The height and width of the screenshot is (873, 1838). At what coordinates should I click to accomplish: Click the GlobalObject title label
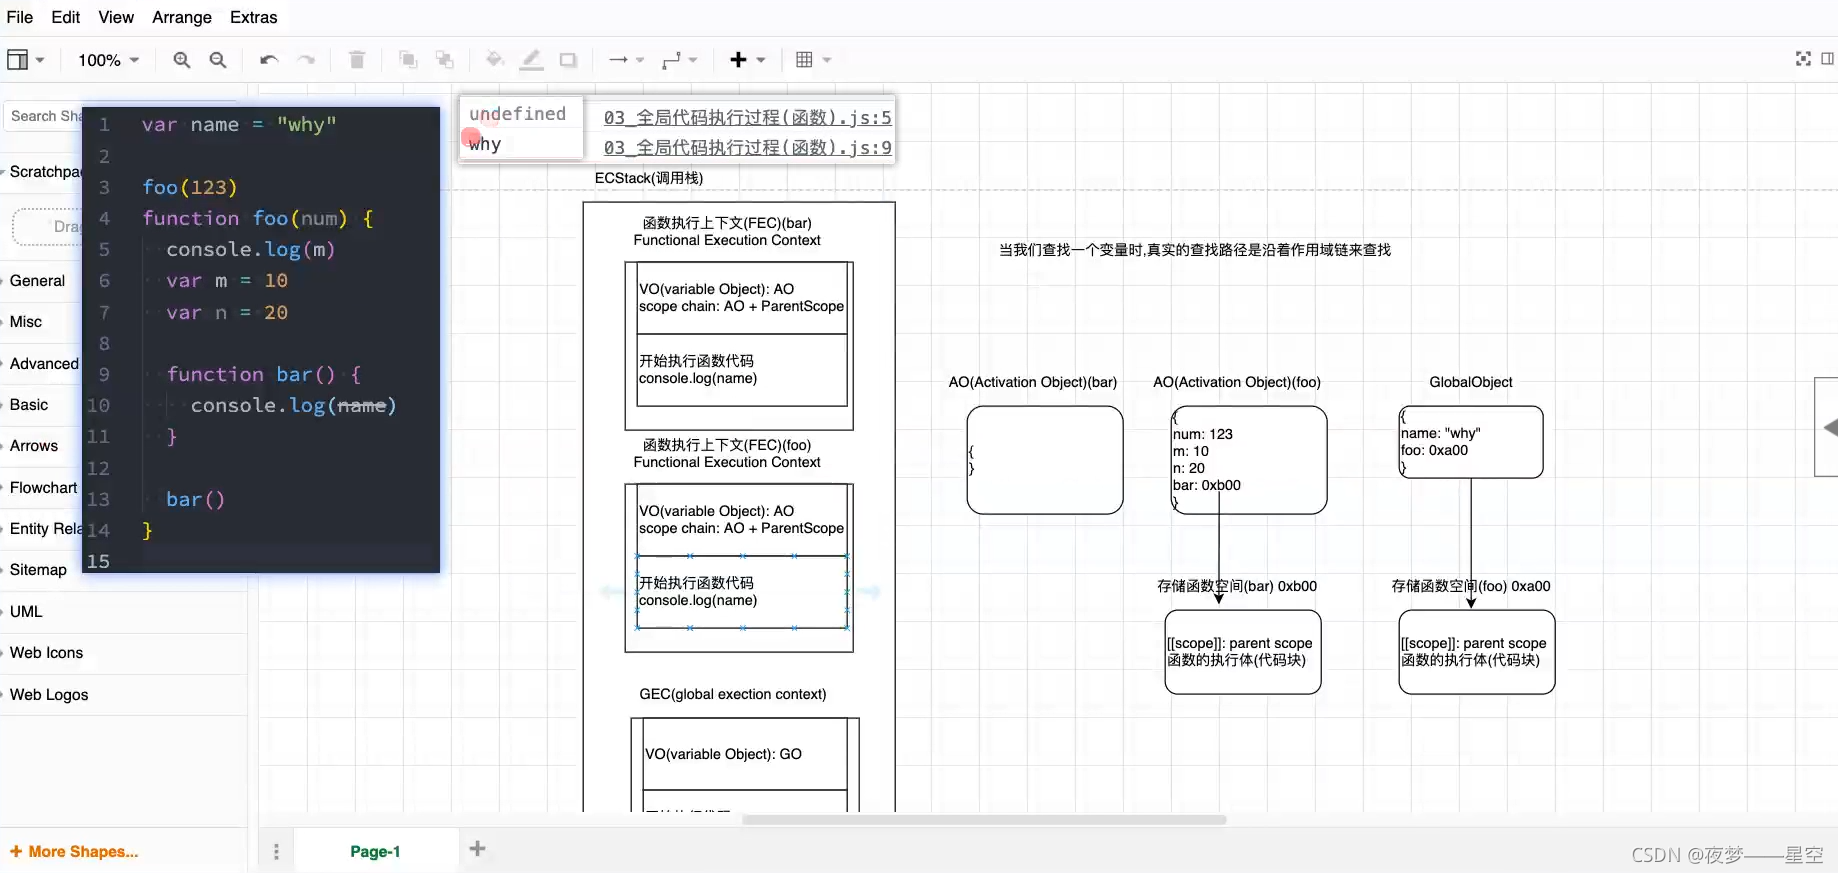point(1471,382)
